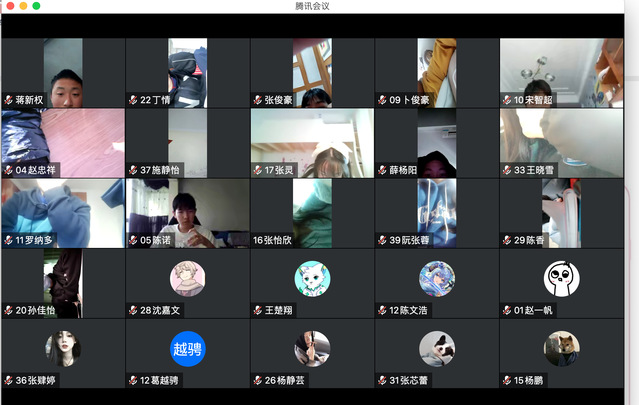Click the 11罗纳多 video tile

pyautogui.click(x=62, y=213)
